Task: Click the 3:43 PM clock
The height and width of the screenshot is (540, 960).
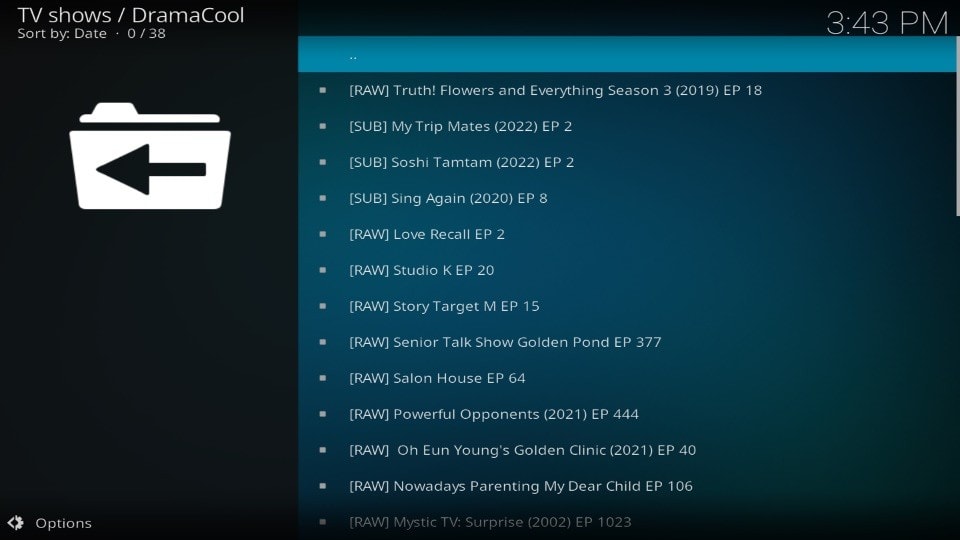Action: (887, 23)
